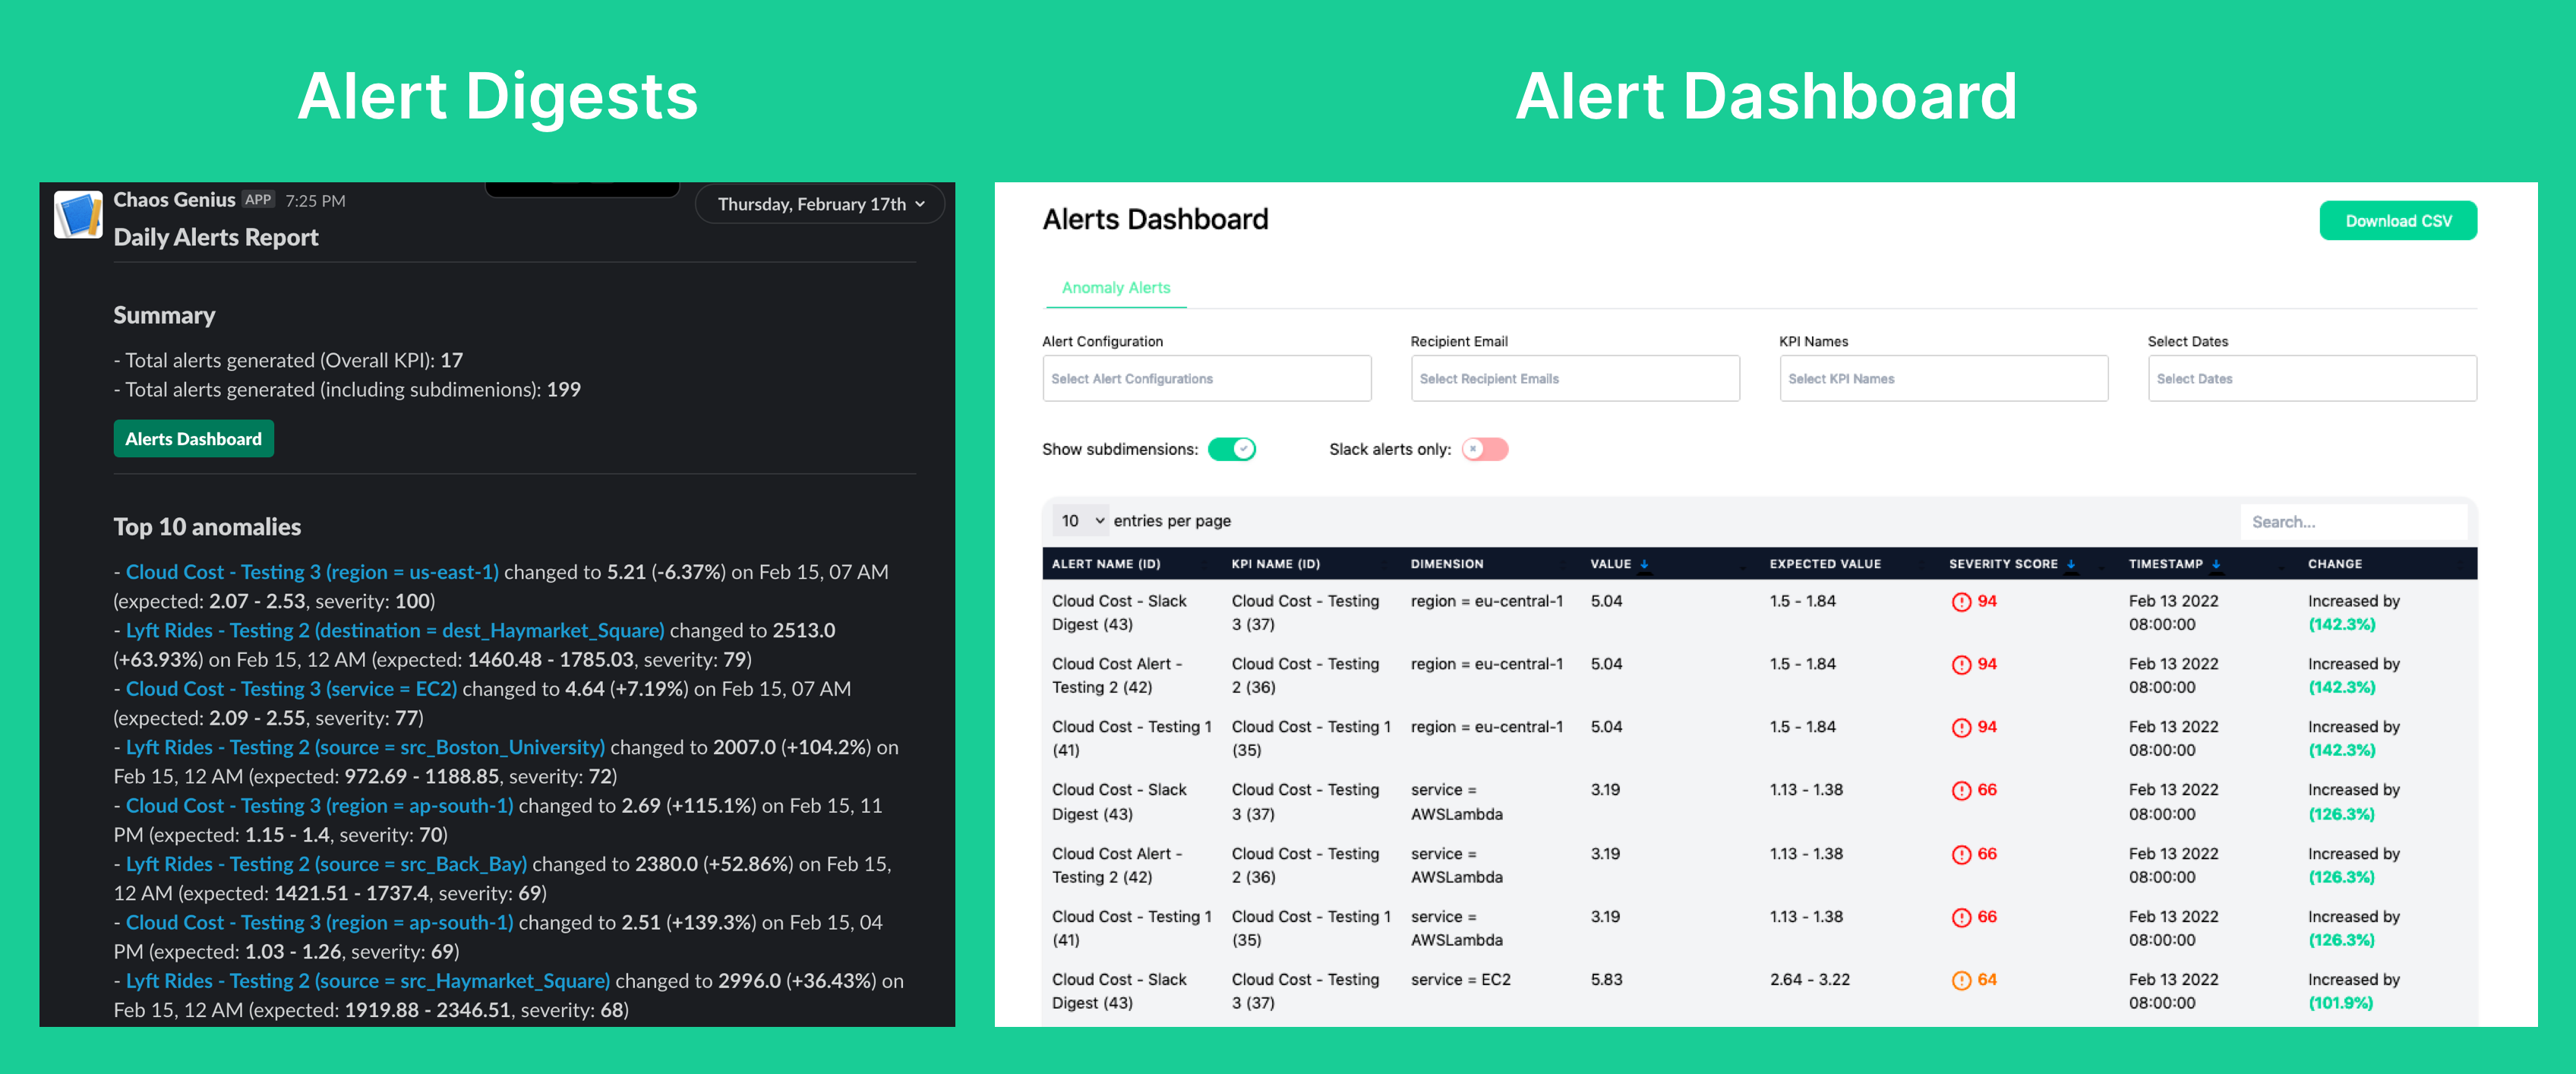Image resolution: width=2576 pixels, height=1074 pixels.
Task: Click severity 66 icon for AWSLambda Slack Digest
Action: [1961, 791]
